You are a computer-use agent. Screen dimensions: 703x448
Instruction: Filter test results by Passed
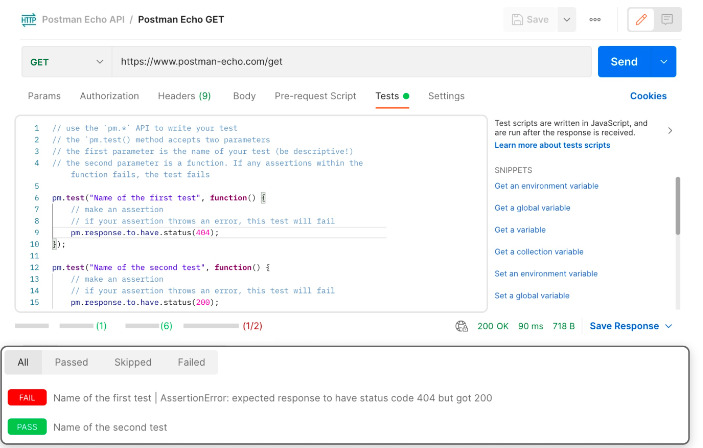[71, 362]
